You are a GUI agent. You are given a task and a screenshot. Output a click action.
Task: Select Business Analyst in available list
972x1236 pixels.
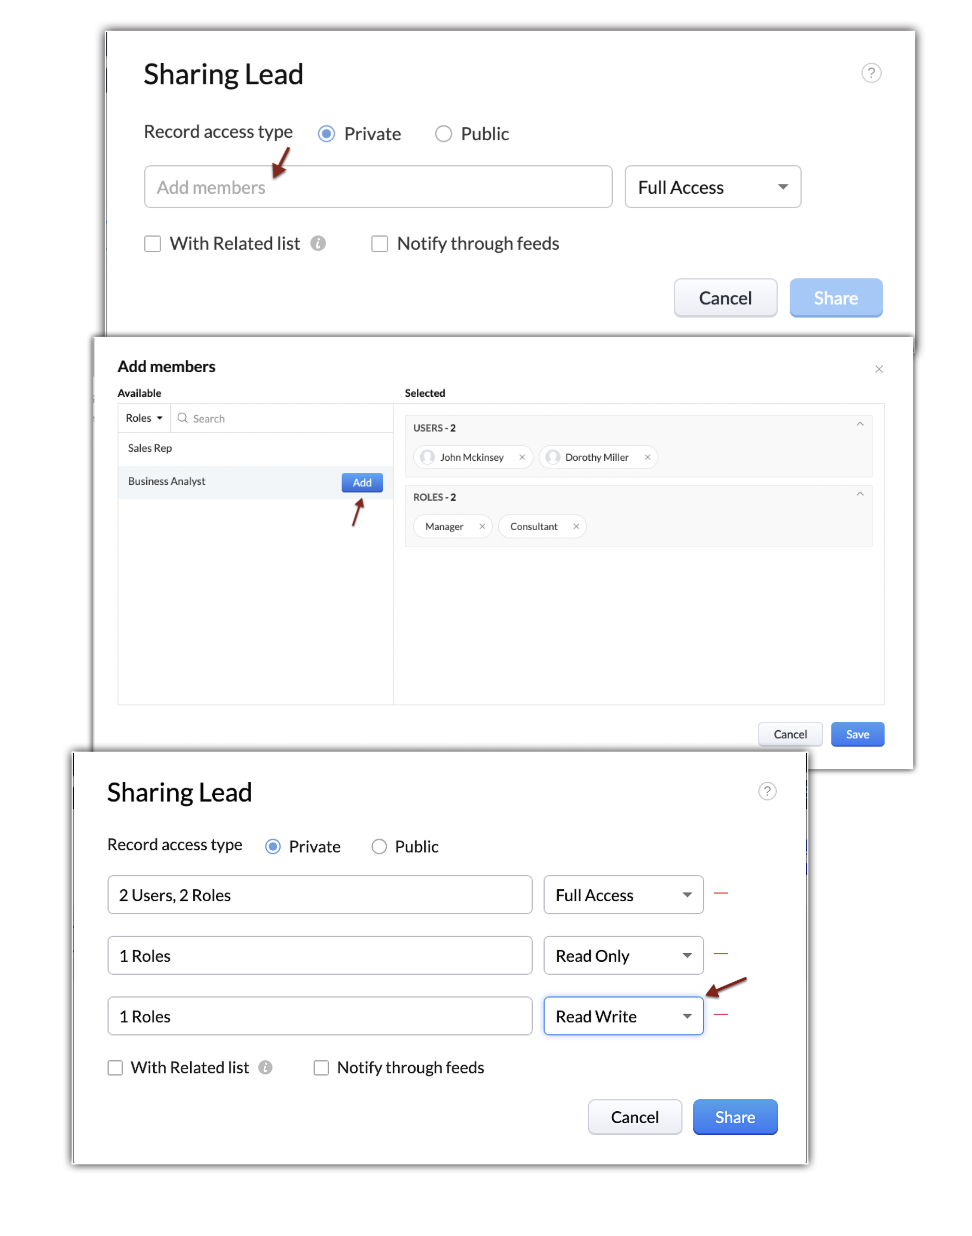pos(167,482)
